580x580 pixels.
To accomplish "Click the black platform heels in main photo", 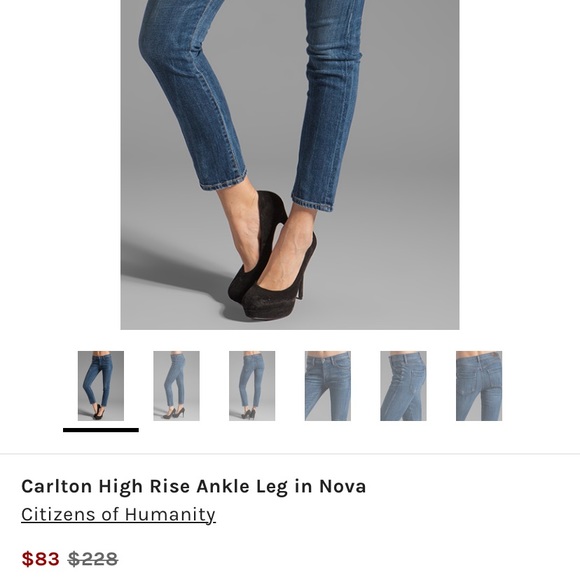I will [273, 259].
